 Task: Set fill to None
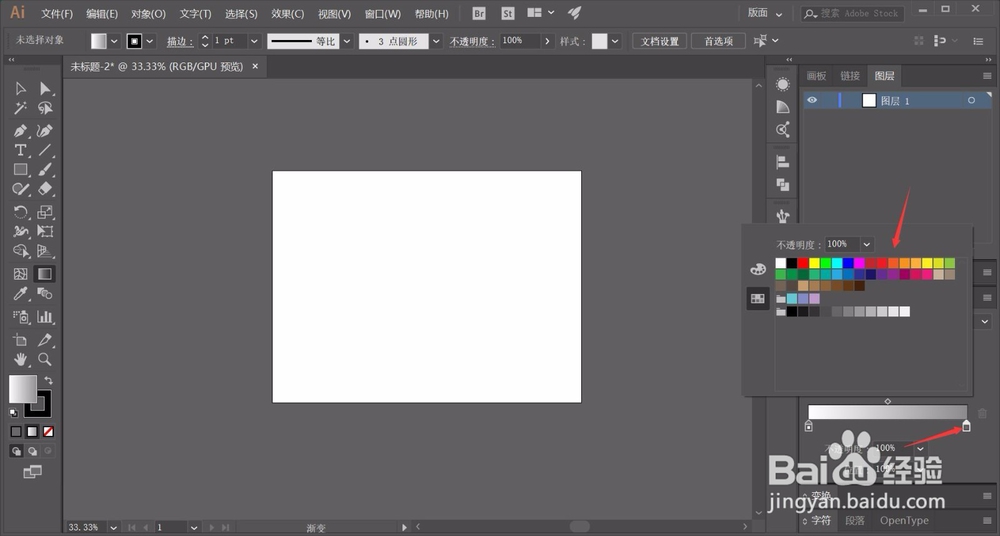48,431
